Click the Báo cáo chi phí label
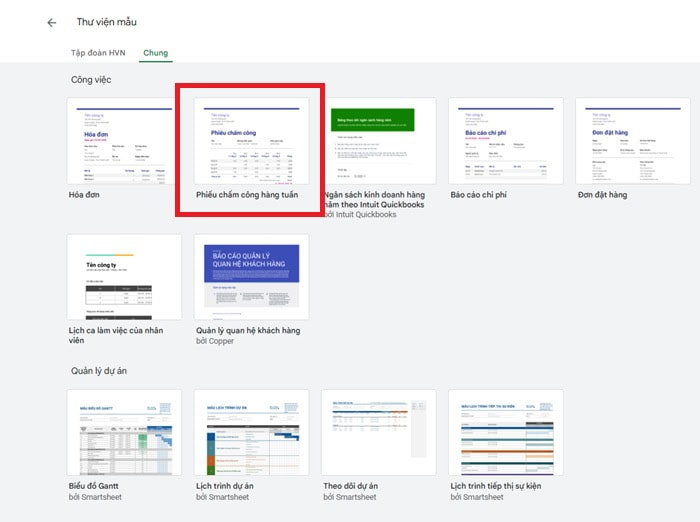 click(478, 194)
